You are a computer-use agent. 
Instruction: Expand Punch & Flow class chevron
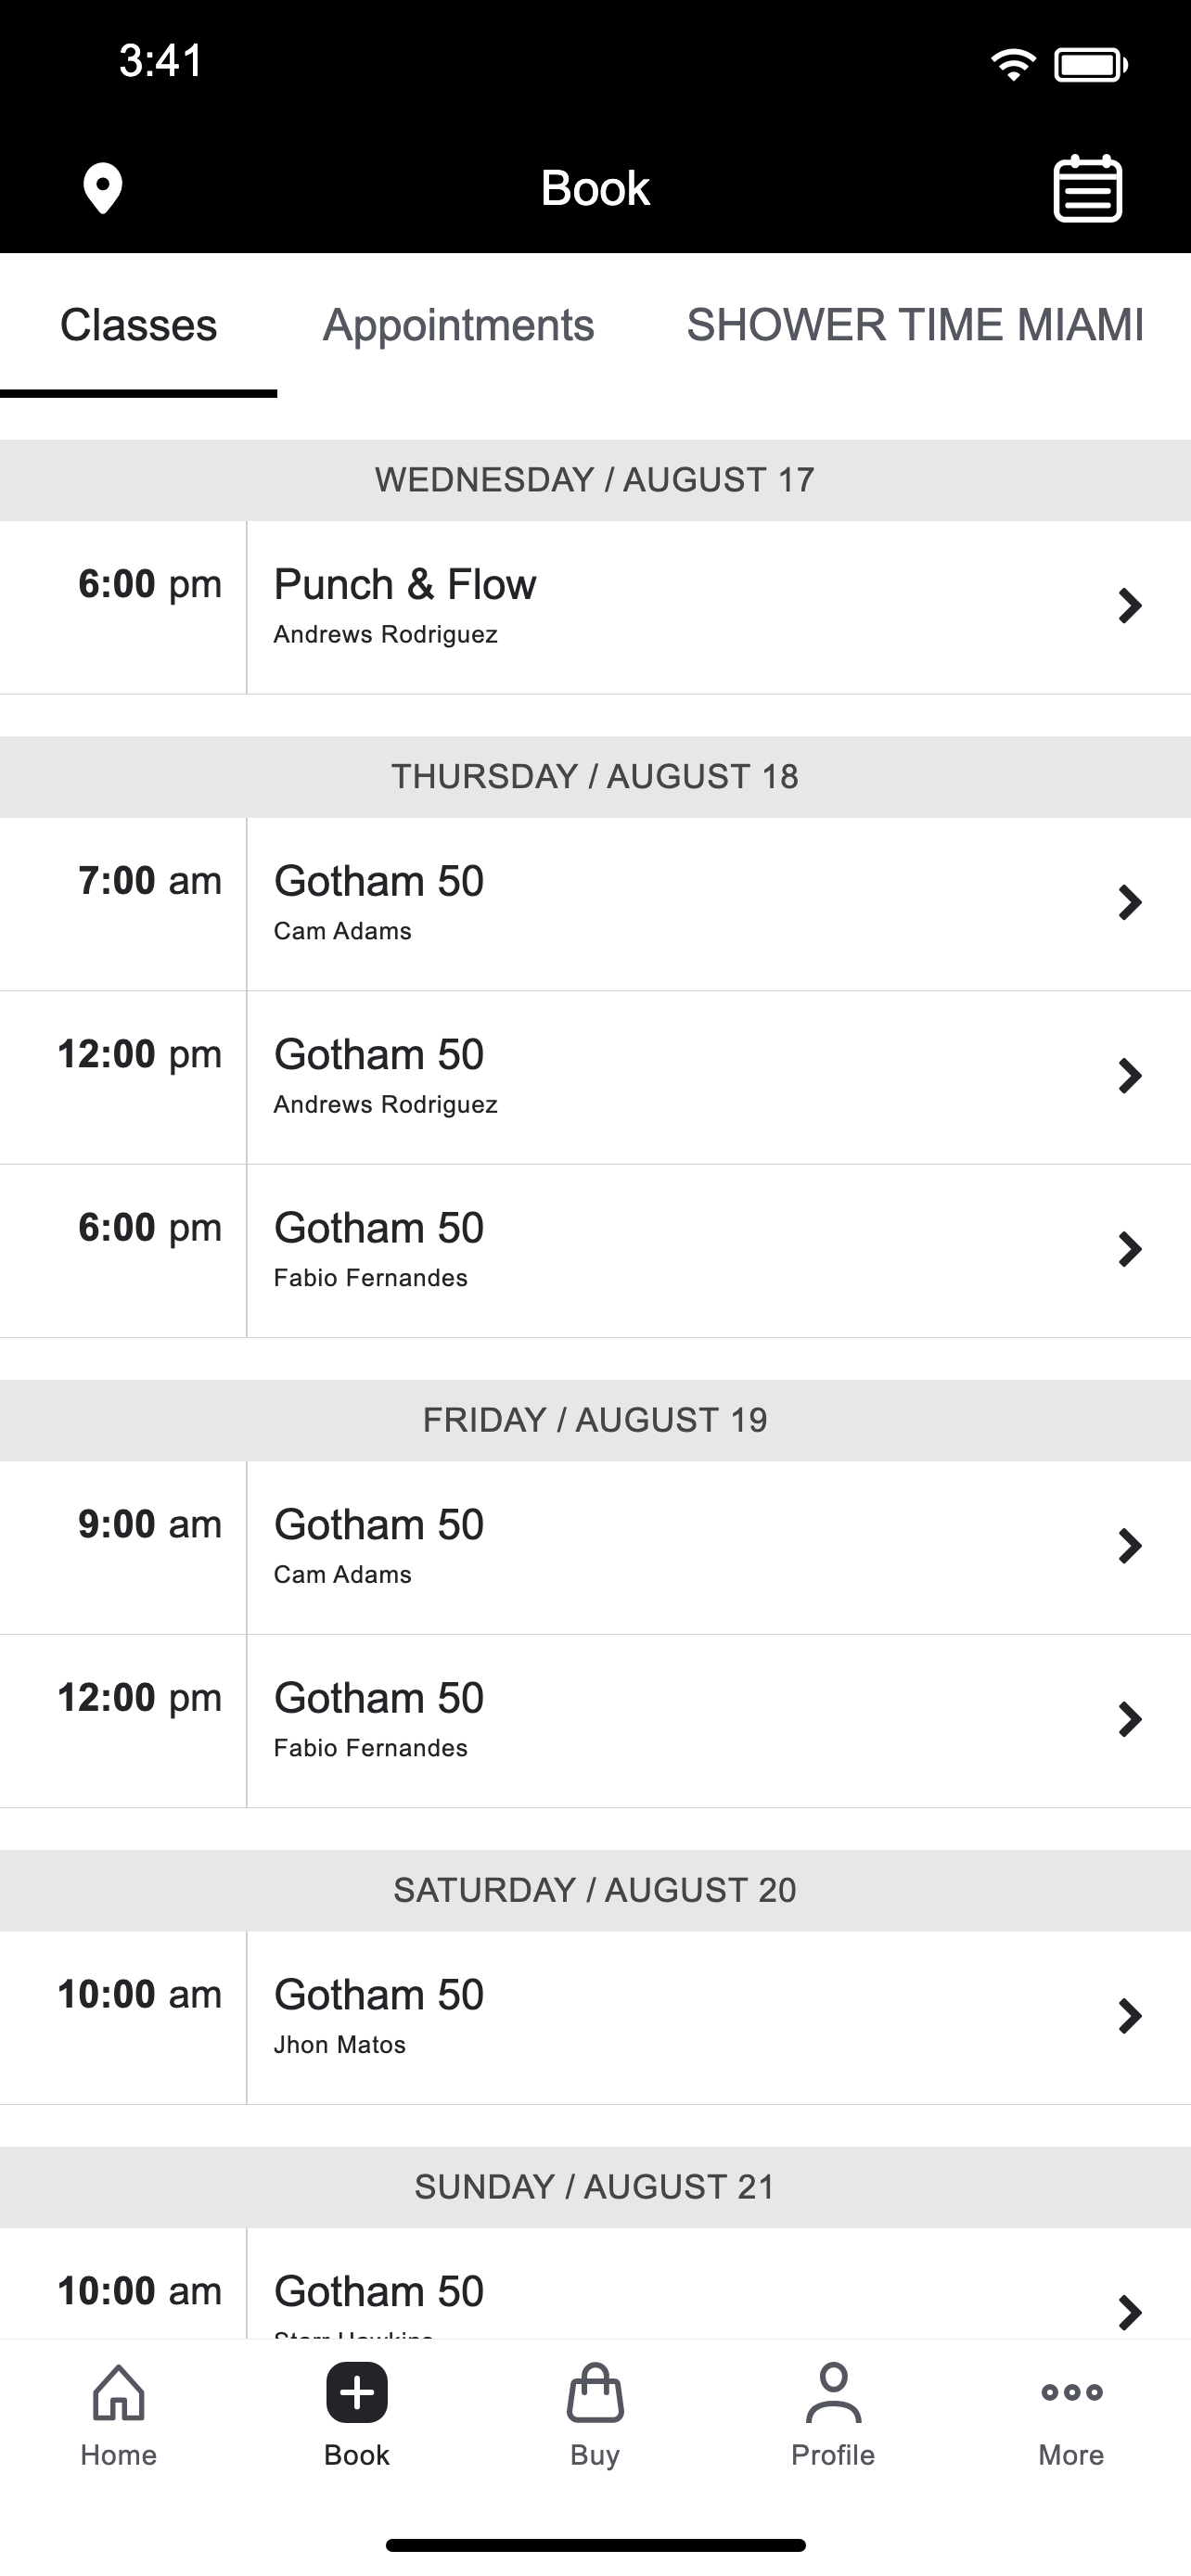pyautogui.click(x=1130, y=606)
